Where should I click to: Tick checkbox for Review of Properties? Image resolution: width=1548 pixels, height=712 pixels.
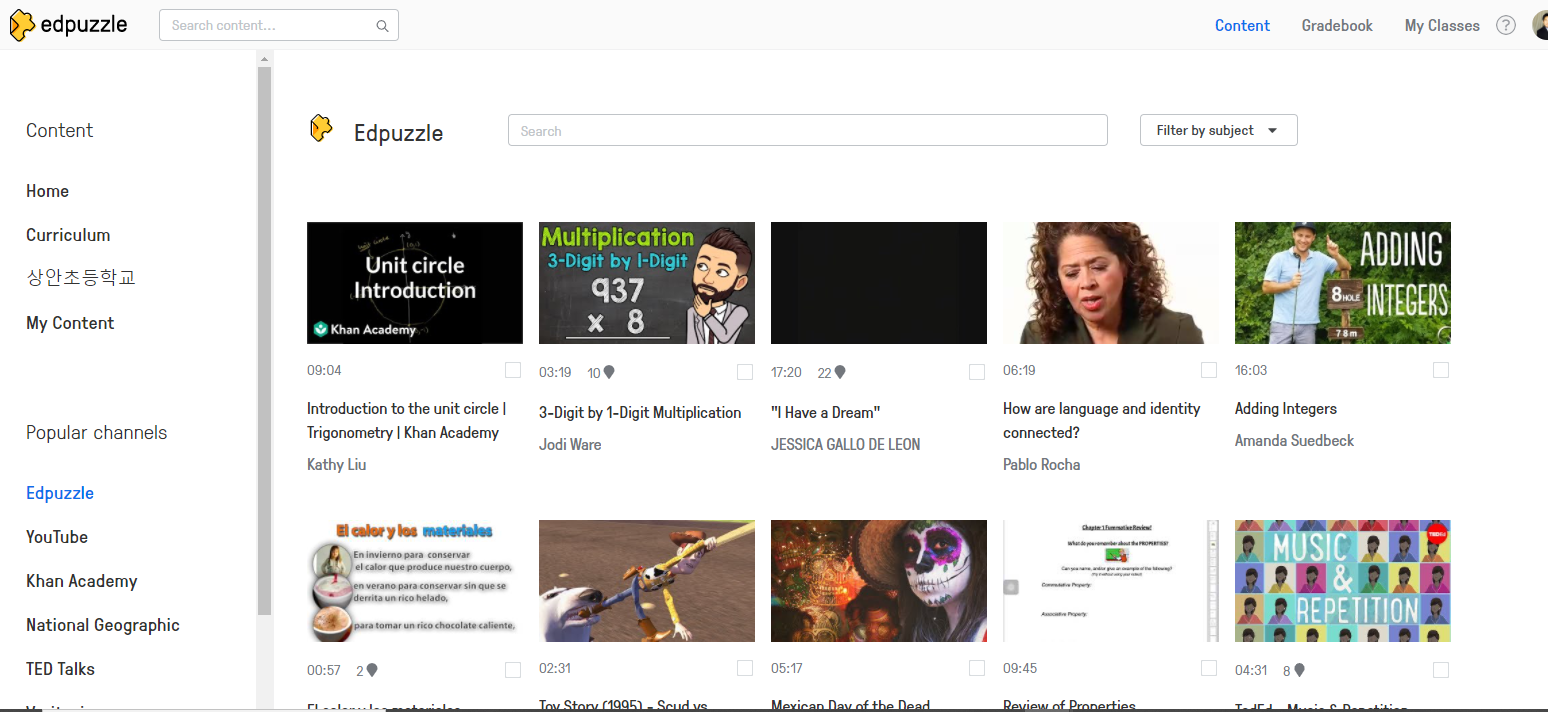(1209, 668)
